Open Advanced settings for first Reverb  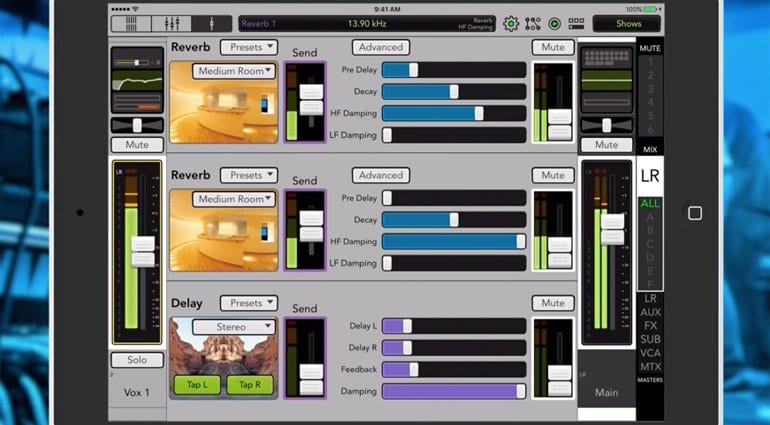point(381,47)
